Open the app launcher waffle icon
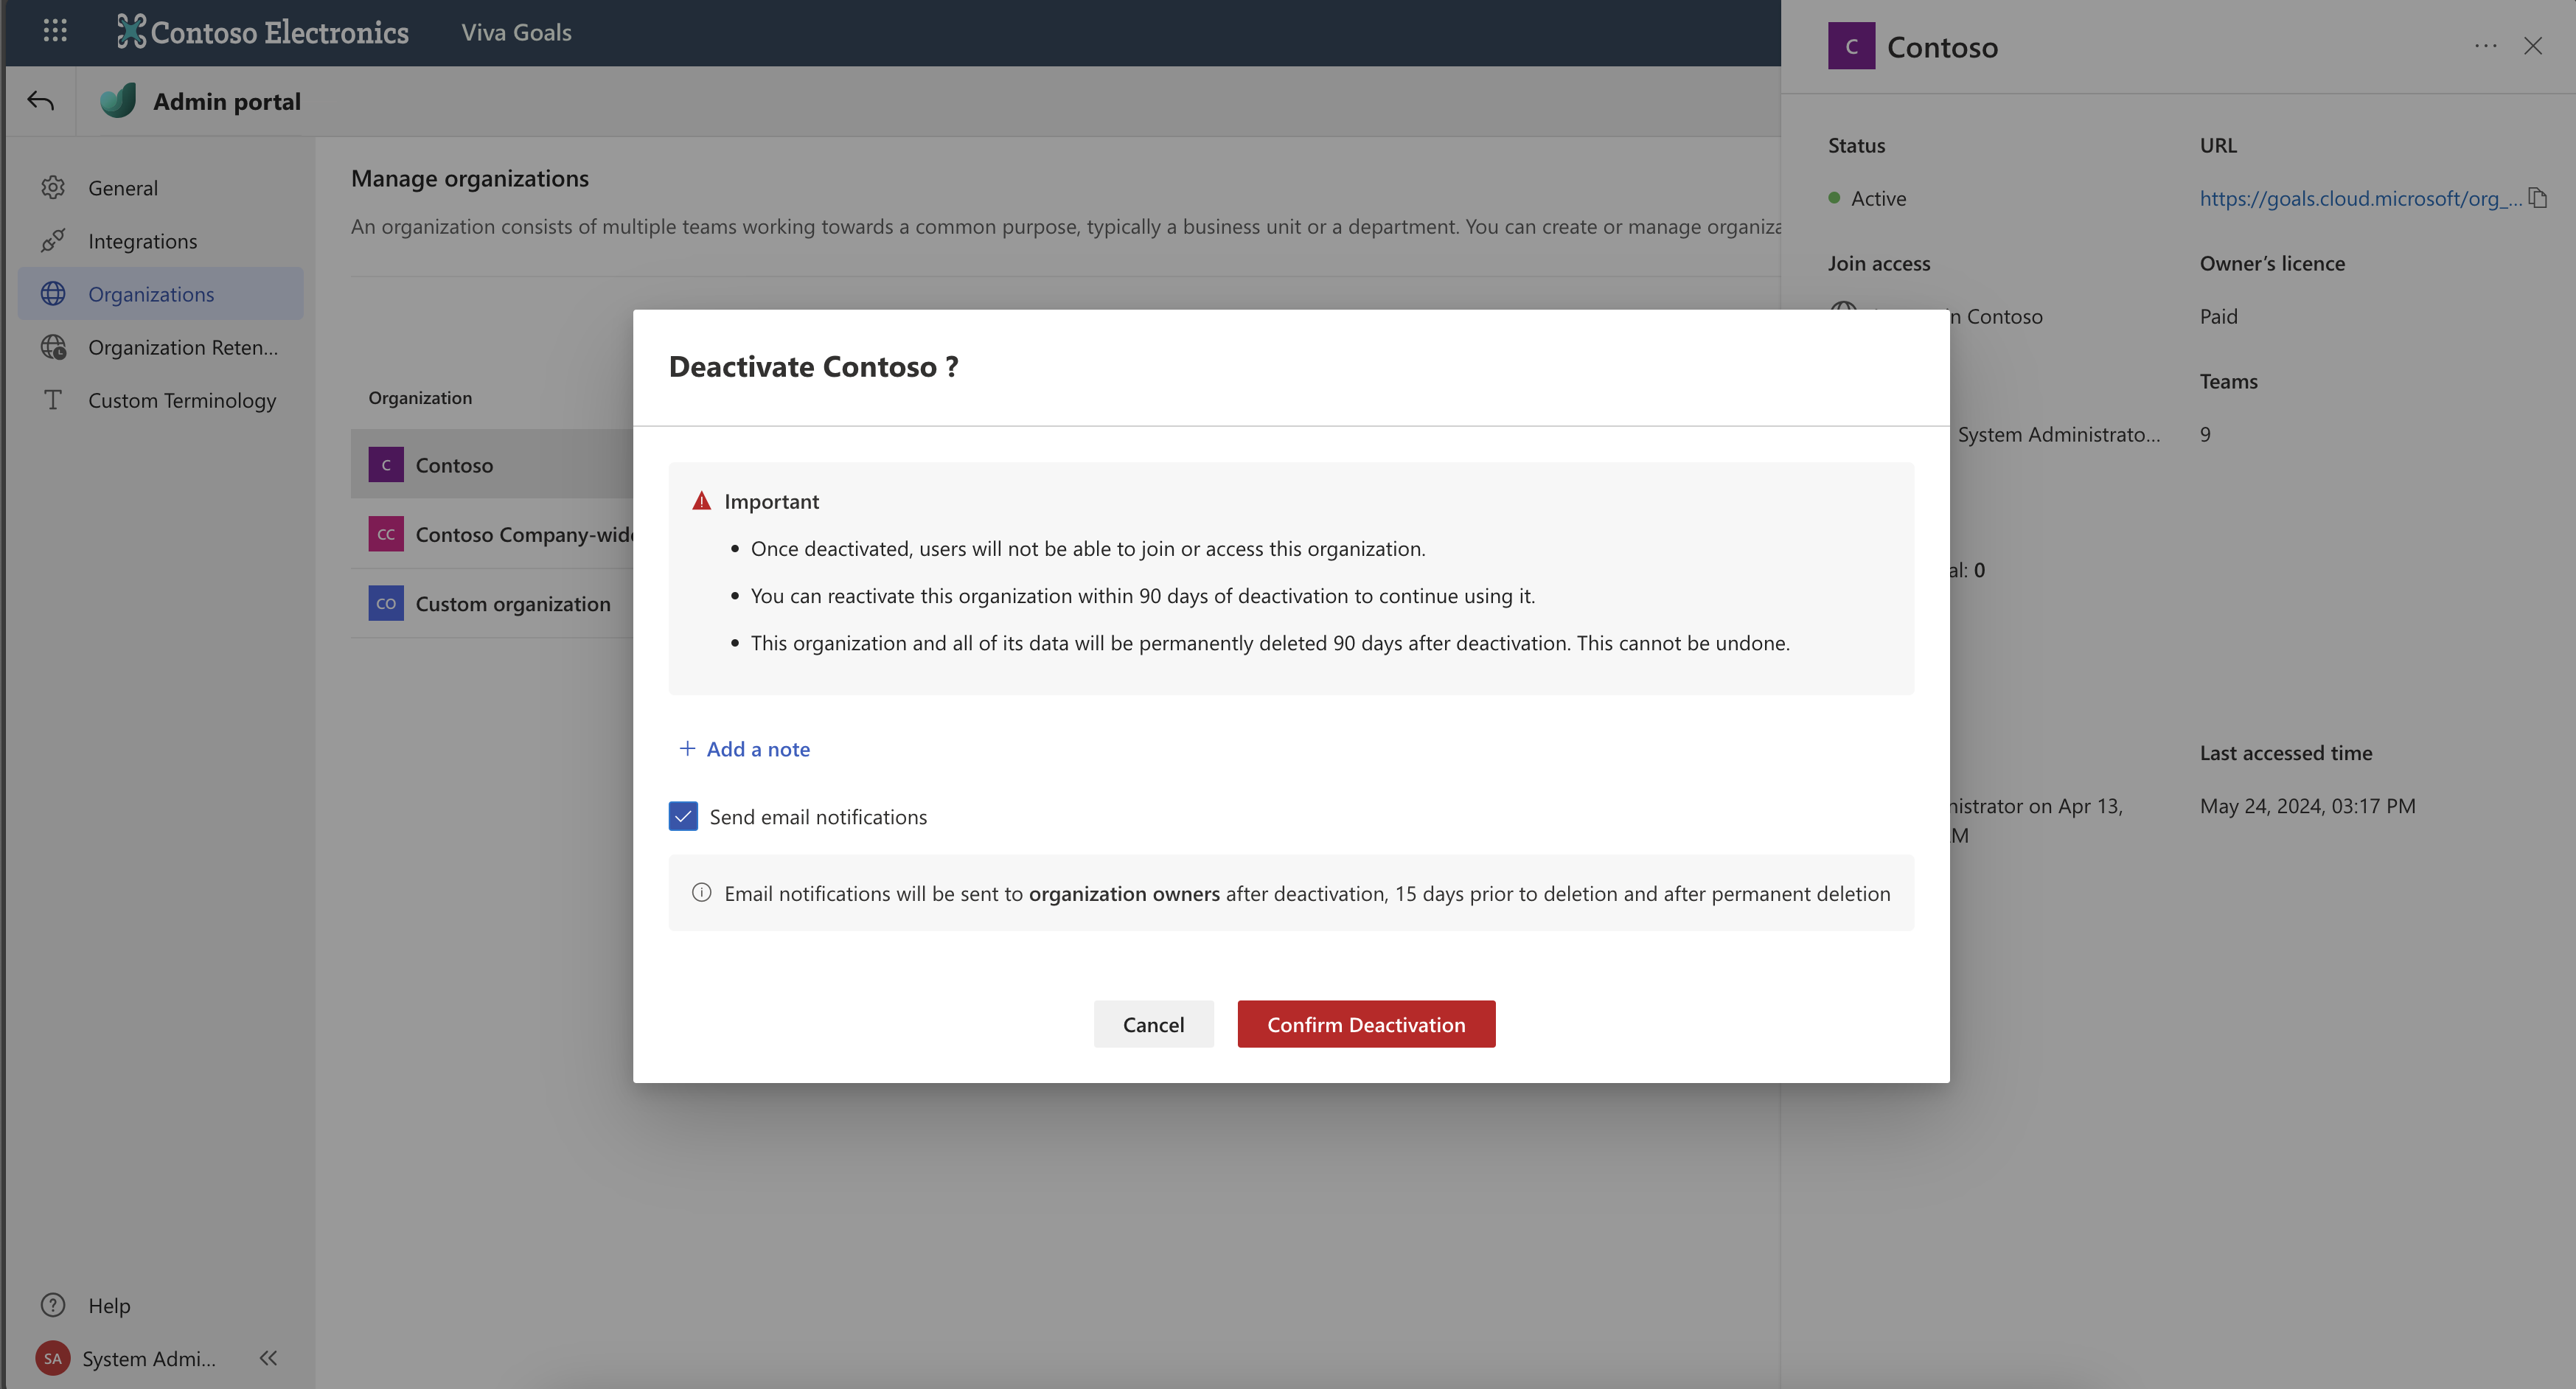The width and height of the screenshot is (2576, 1389). click(55, 31)
